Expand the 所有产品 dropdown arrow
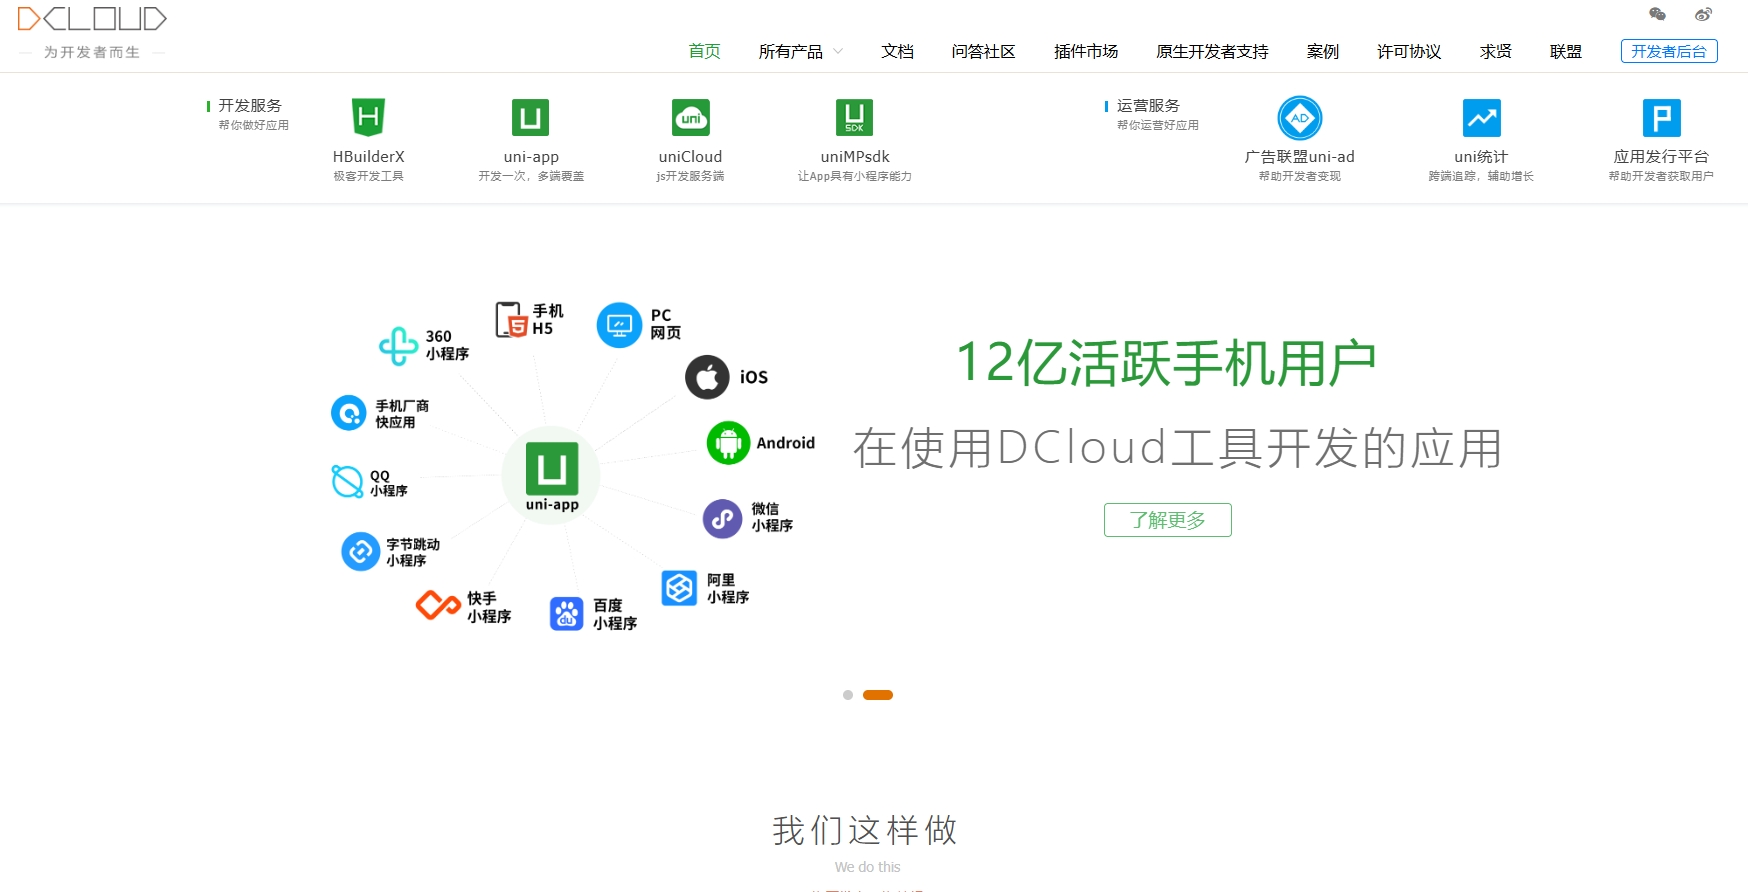The image size is (1748, 892). (x=838, y=51)
